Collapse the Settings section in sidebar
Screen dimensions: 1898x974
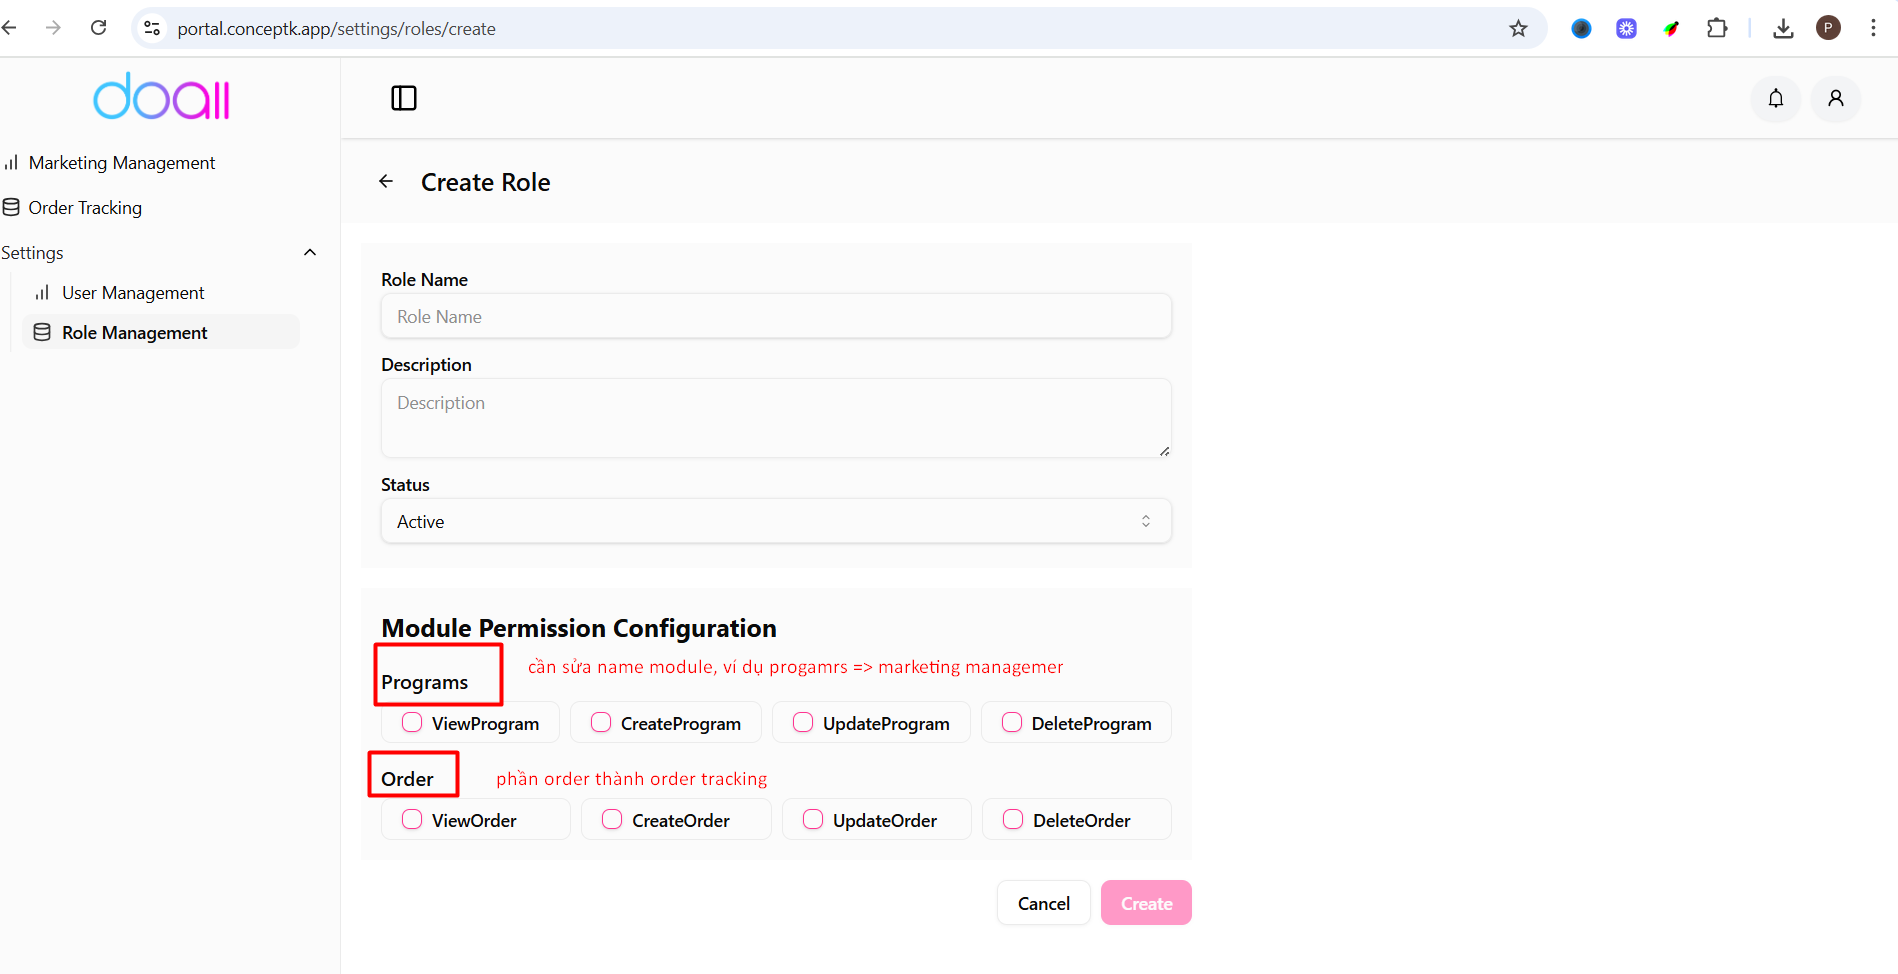coord(310,252)
